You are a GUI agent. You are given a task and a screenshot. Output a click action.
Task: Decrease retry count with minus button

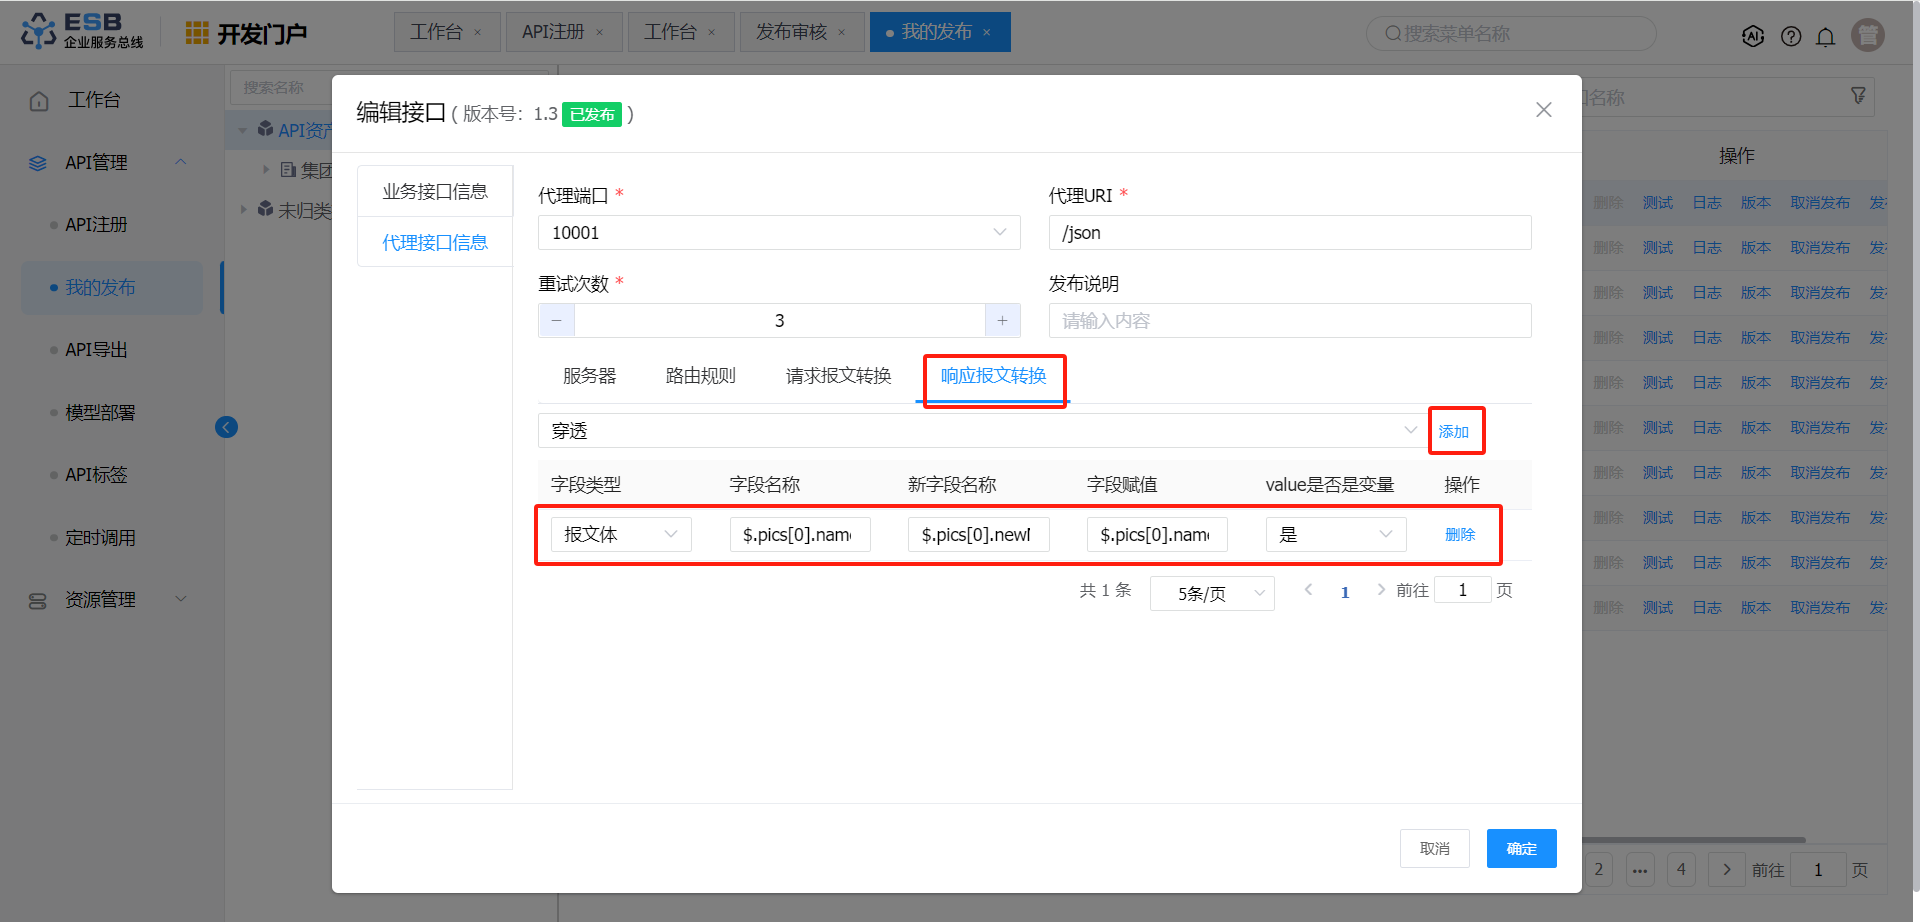coord(557,321)
